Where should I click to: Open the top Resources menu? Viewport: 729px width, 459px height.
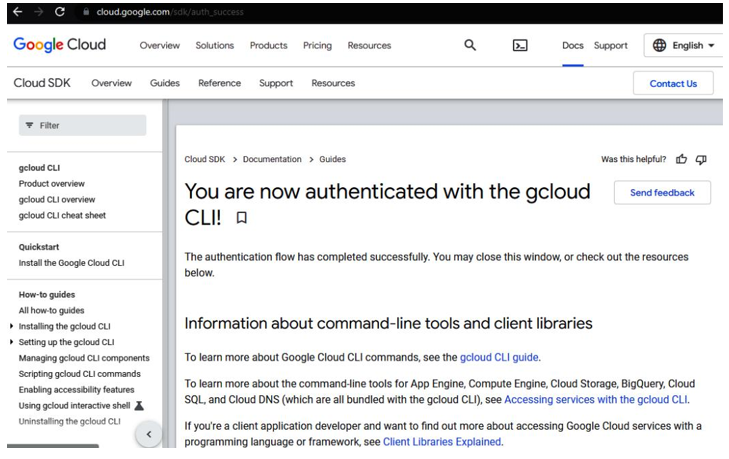coord(369,46)
